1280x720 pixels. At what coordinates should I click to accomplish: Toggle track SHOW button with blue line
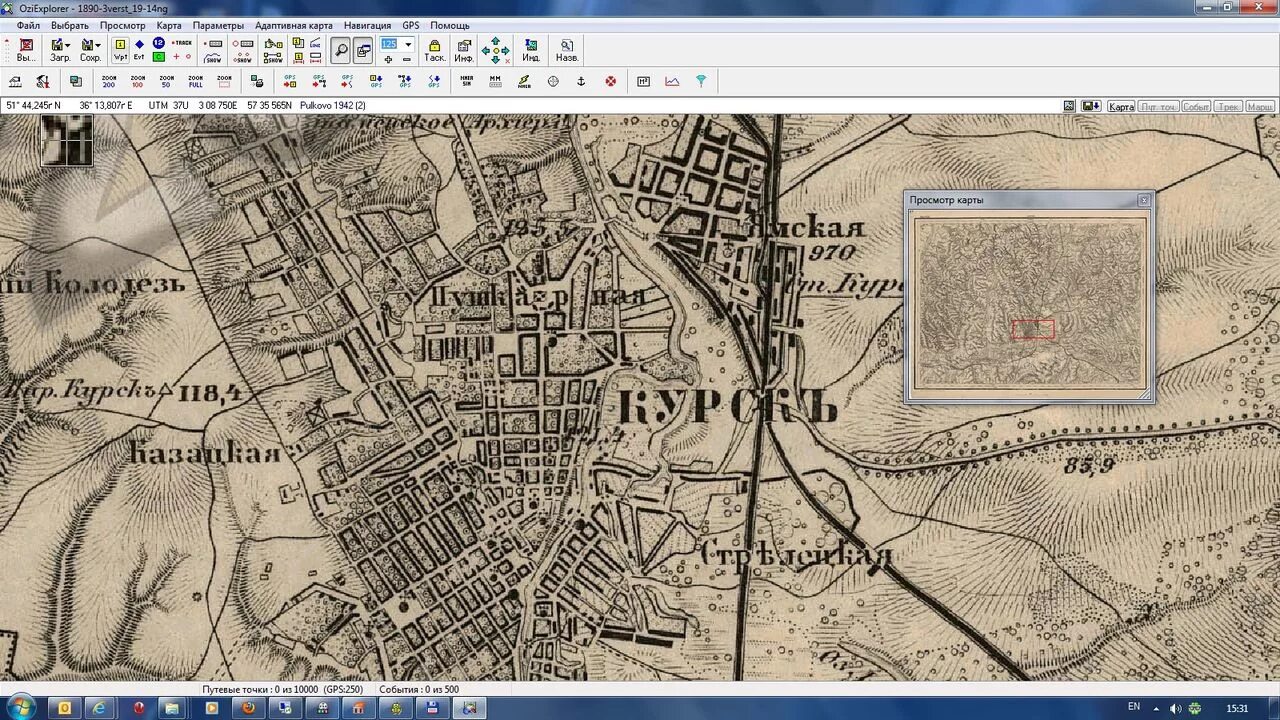point(213,57)
